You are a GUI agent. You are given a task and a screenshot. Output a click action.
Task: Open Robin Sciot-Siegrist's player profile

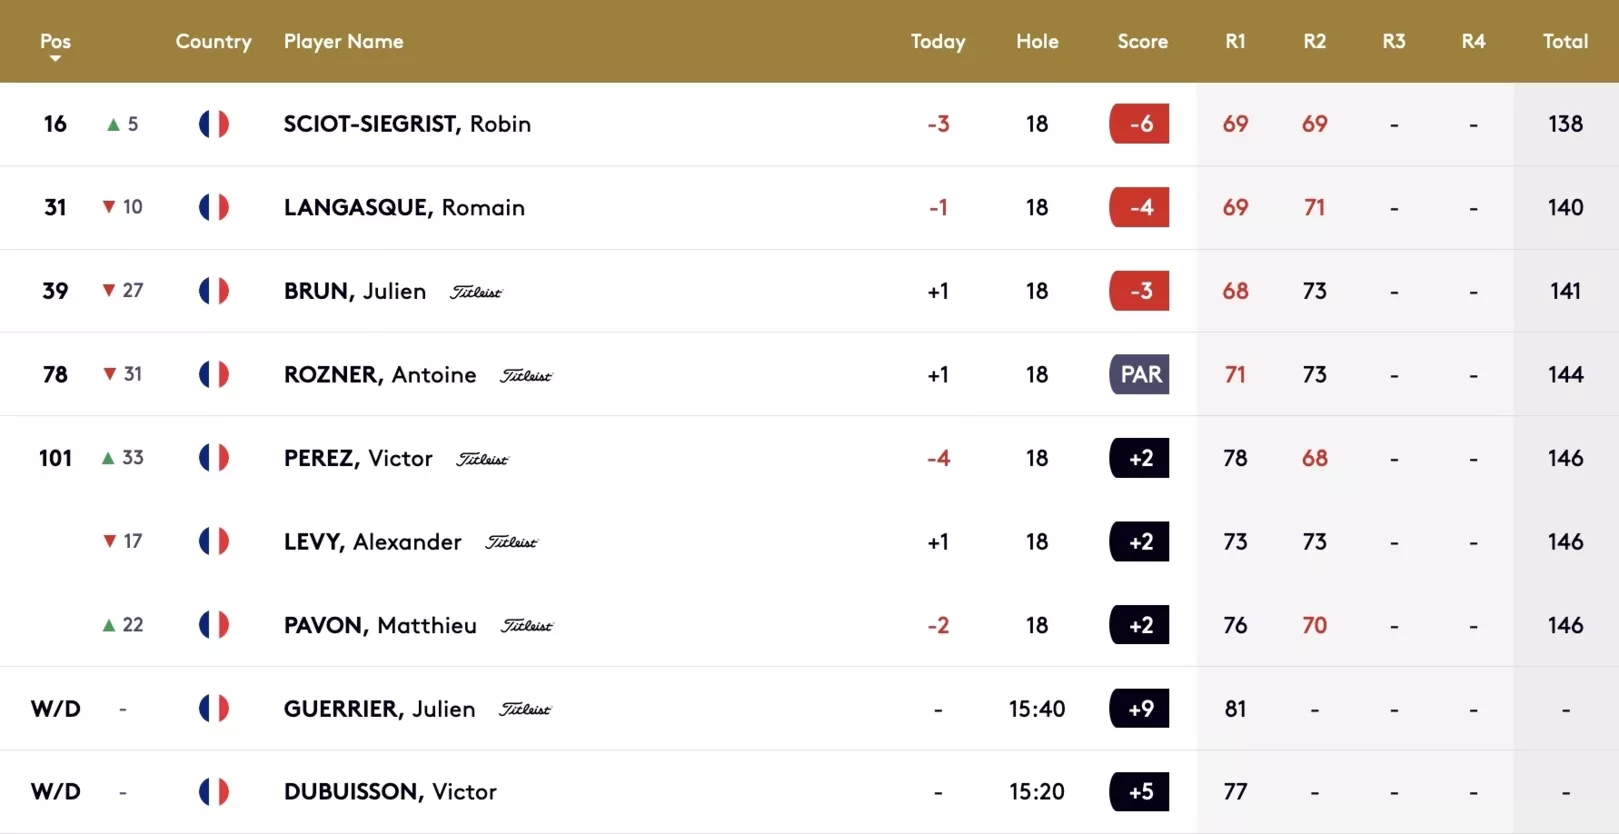coord(407,124)
